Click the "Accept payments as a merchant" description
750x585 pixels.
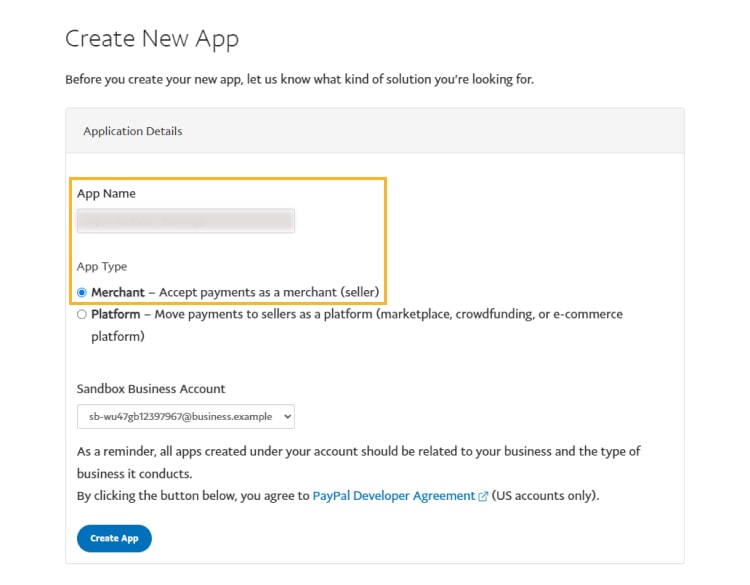pos(265,292)
